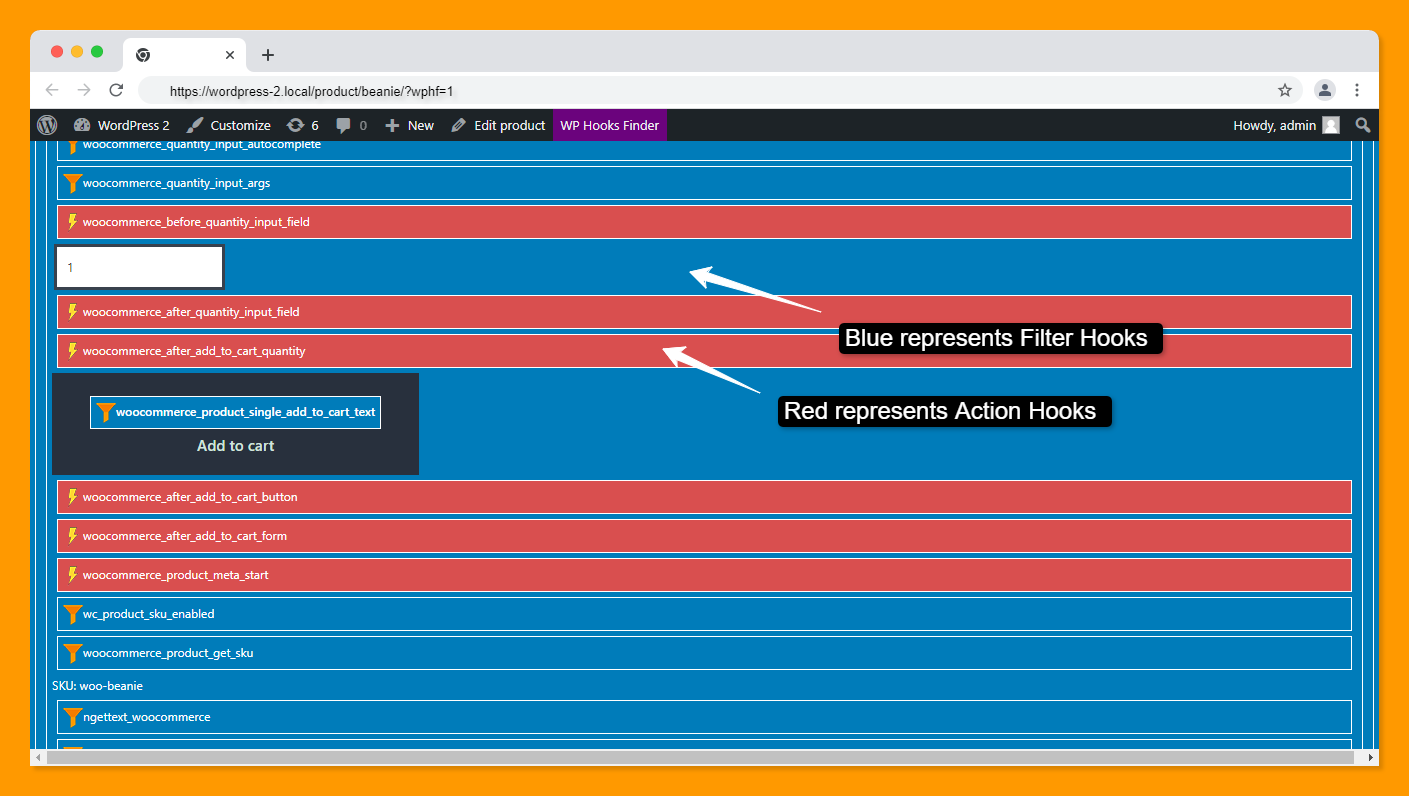Open the New content menu
The width and height of the screenshot is (1409, 796).
(409, 125)
